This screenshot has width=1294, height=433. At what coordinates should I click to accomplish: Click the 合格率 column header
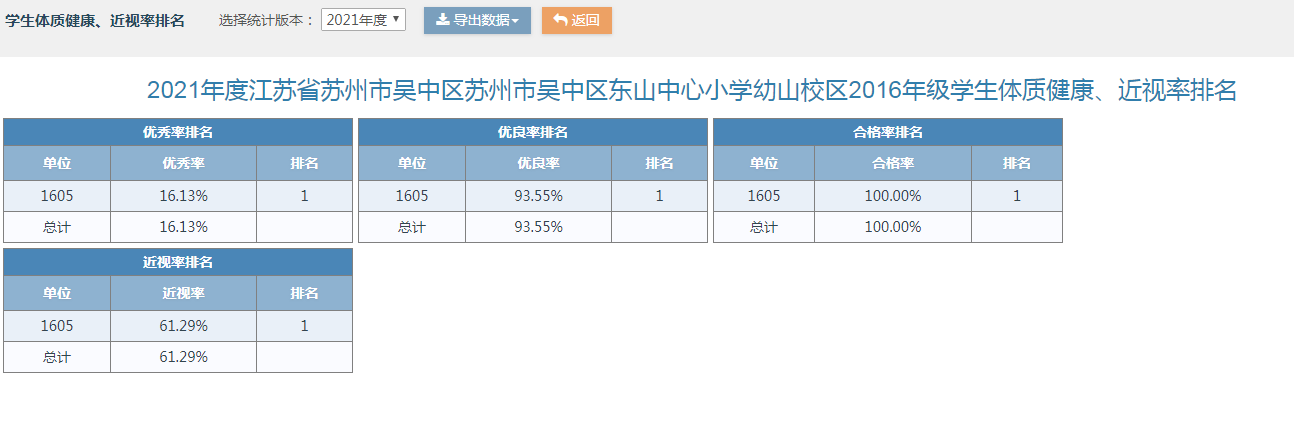point(893,163)
